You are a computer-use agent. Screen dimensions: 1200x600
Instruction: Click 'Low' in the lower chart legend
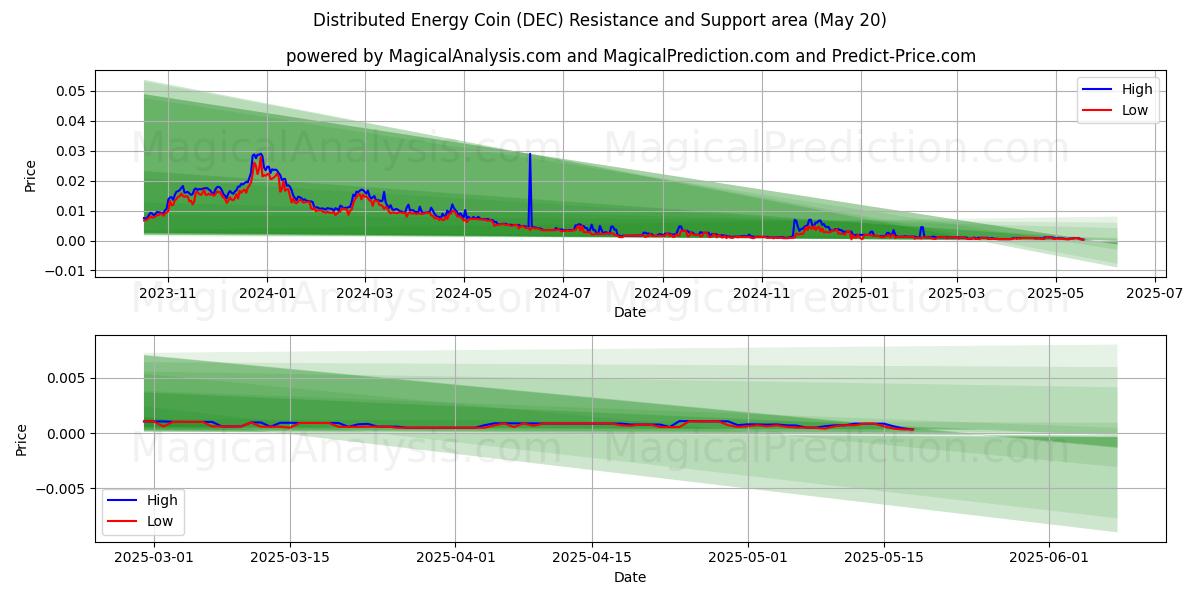[160, 521]
